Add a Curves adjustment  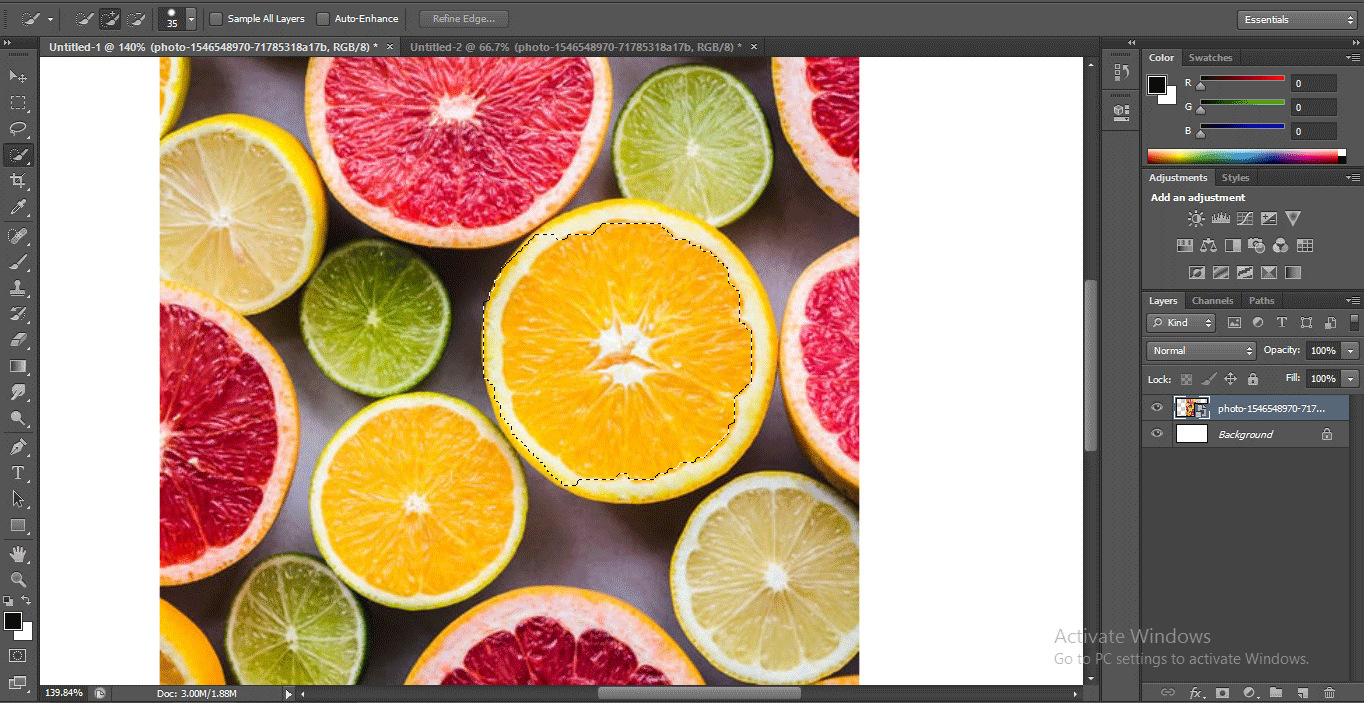point(1245,218)
